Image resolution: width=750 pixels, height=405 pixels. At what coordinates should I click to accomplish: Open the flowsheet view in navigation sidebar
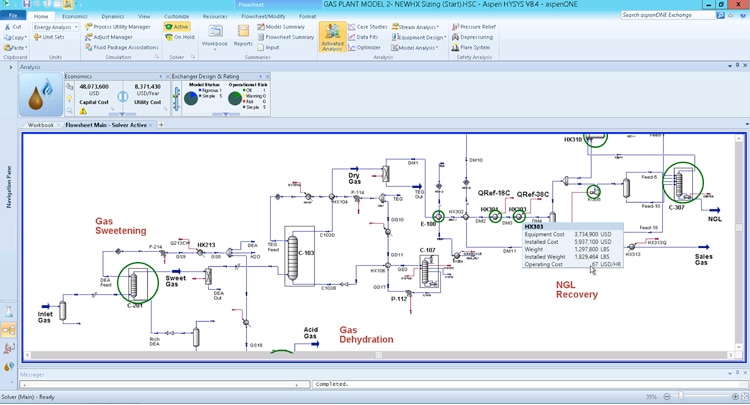pyautogui.click(x=9, y=330)
